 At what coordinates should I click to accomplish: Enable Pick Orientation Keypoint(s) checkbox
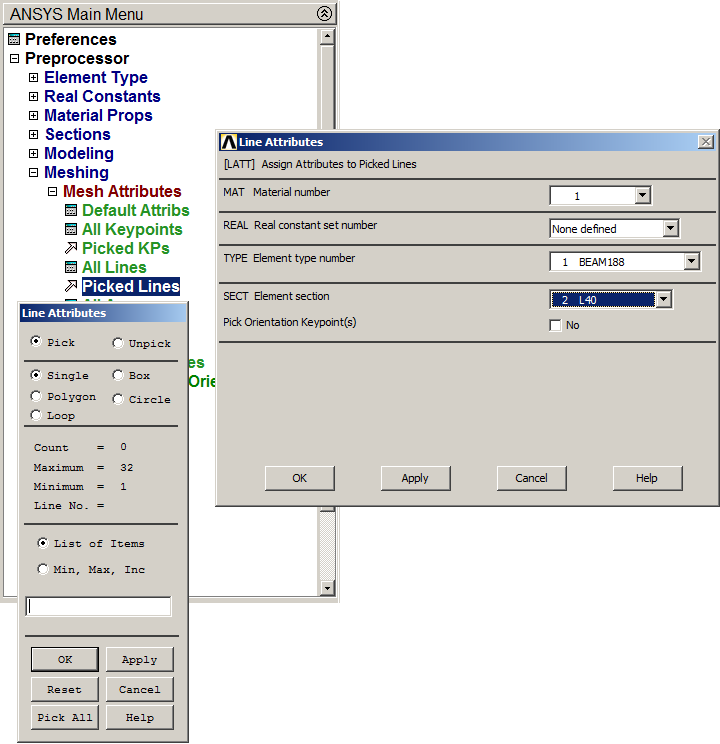[555, 325]
